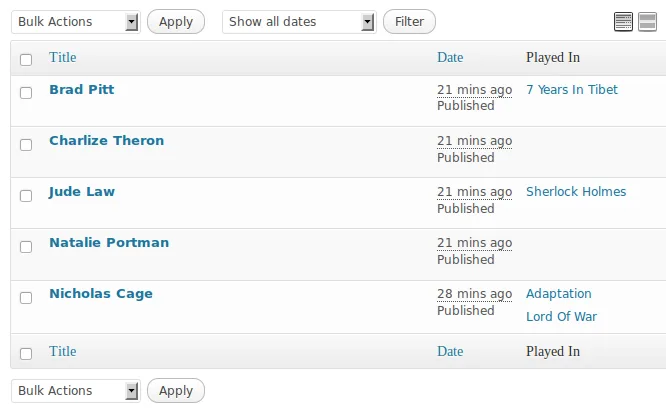This screenshot has width=666, height=413.
Task: Switch to excerpt view icon
Action: point(647,22)
